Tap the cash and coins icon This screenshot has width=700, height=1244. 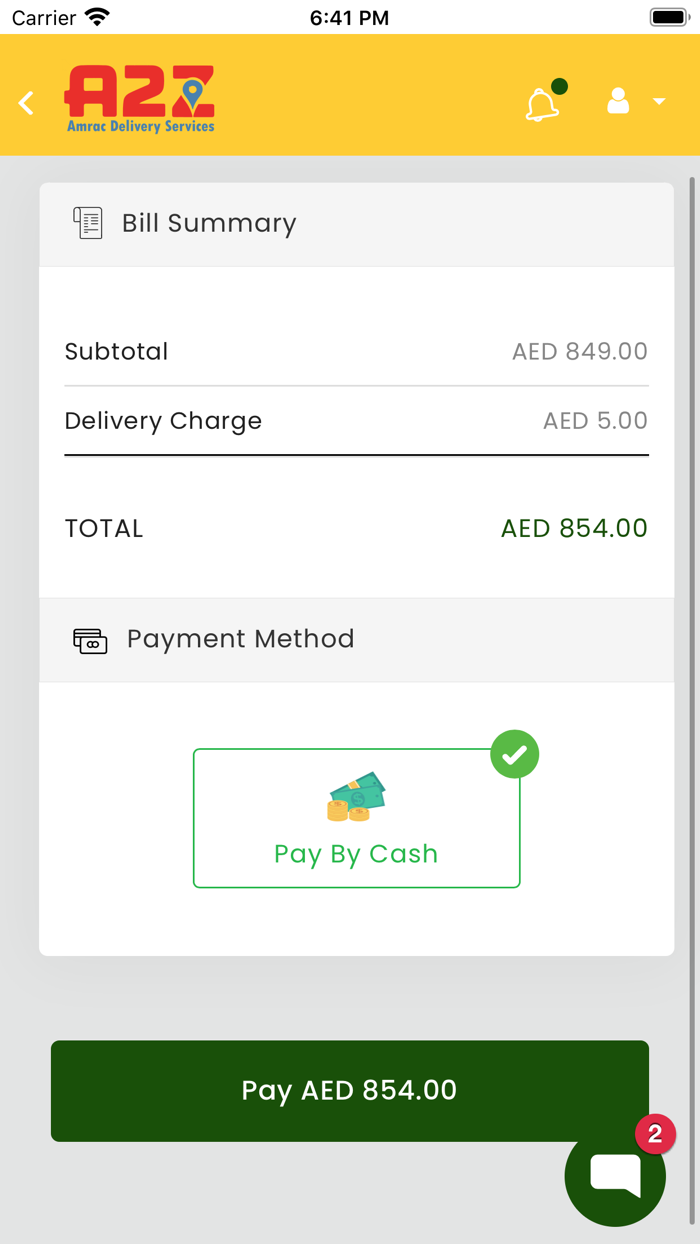tap(357, 797)
